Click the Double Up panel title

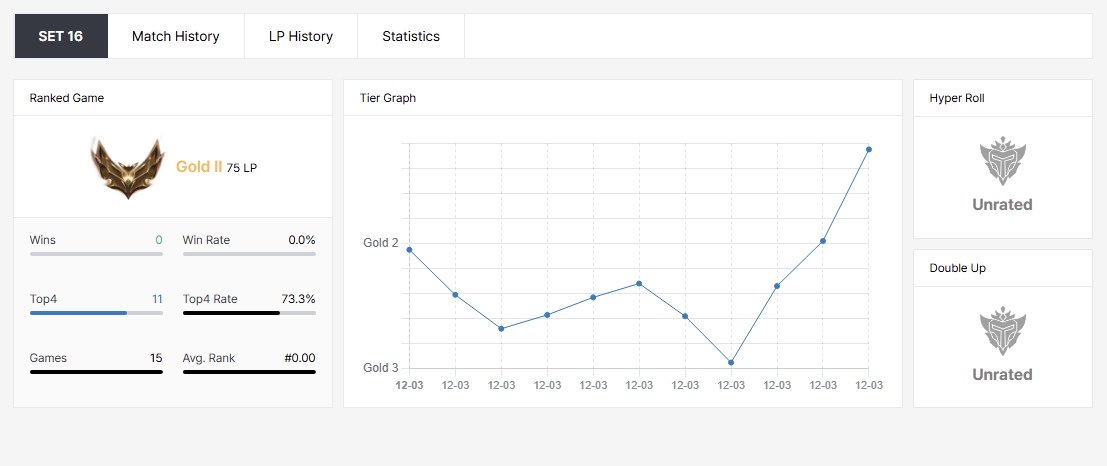pyautogui.click(x=957, y=268)
